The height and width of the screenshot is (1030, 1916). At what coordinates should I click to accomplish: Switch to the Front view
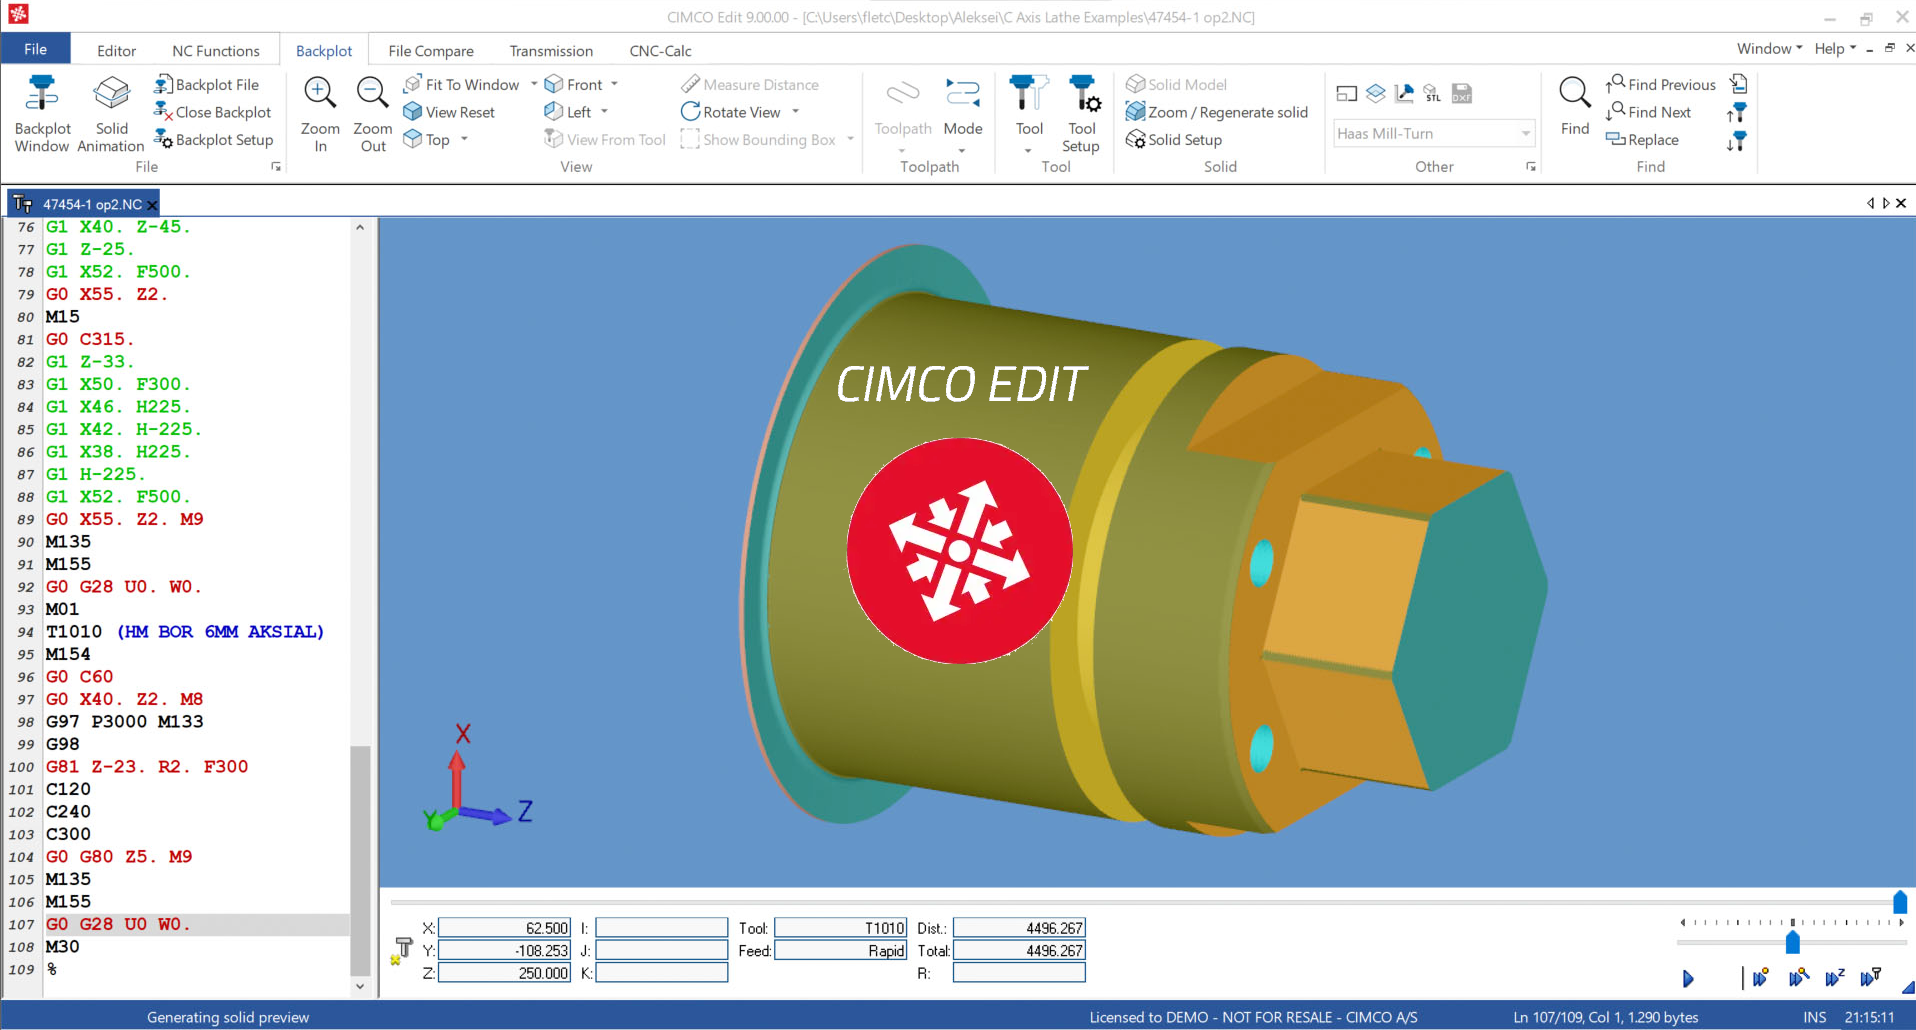[x=574, y=85]
